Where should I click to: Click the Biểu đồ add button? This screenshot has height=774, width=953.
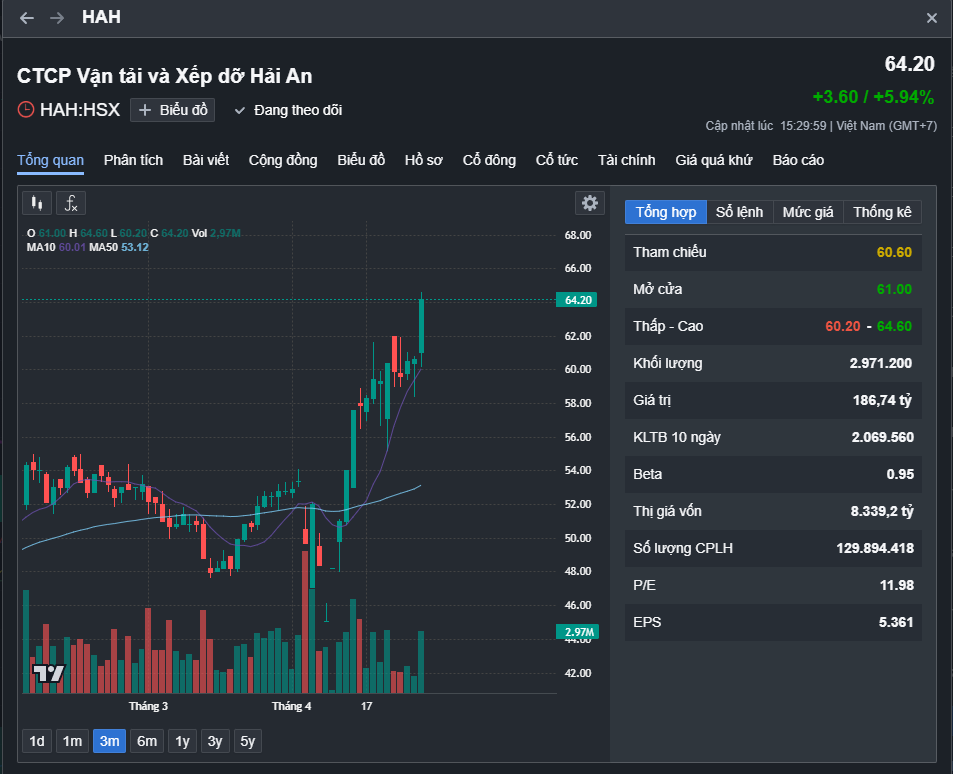[x=173, y=110]
